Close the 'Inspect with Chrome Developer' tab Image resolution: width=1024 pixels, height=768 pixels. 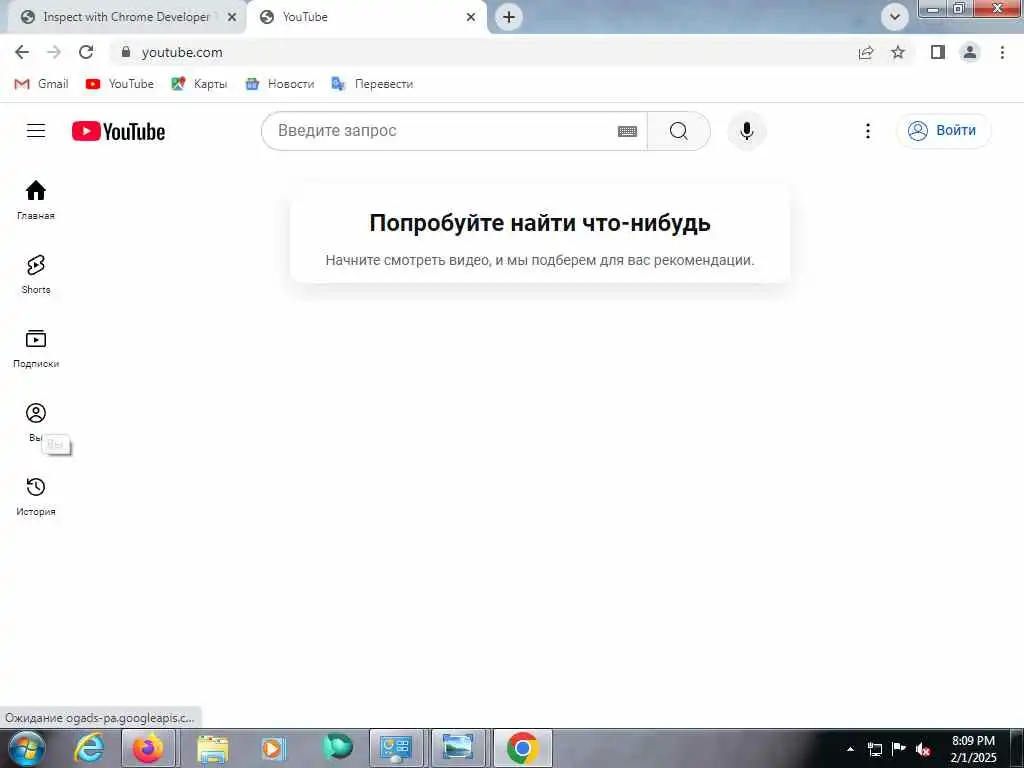tap(232, 17)
